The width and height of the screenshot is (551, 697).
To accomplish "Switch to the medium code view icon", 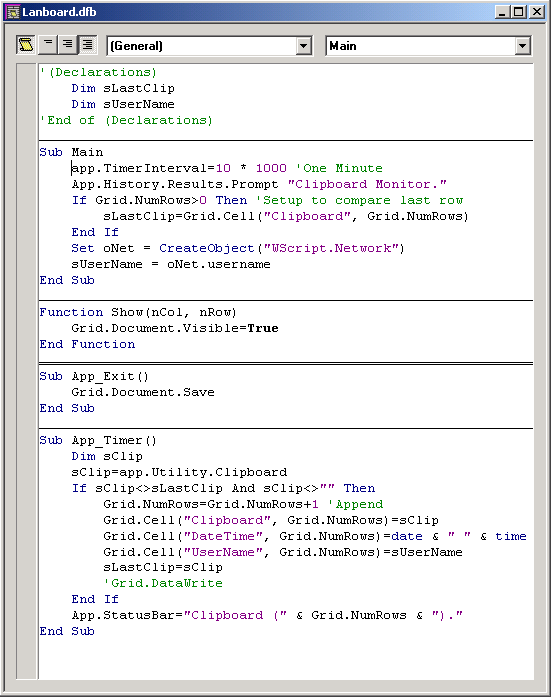I will pos(68,45).
